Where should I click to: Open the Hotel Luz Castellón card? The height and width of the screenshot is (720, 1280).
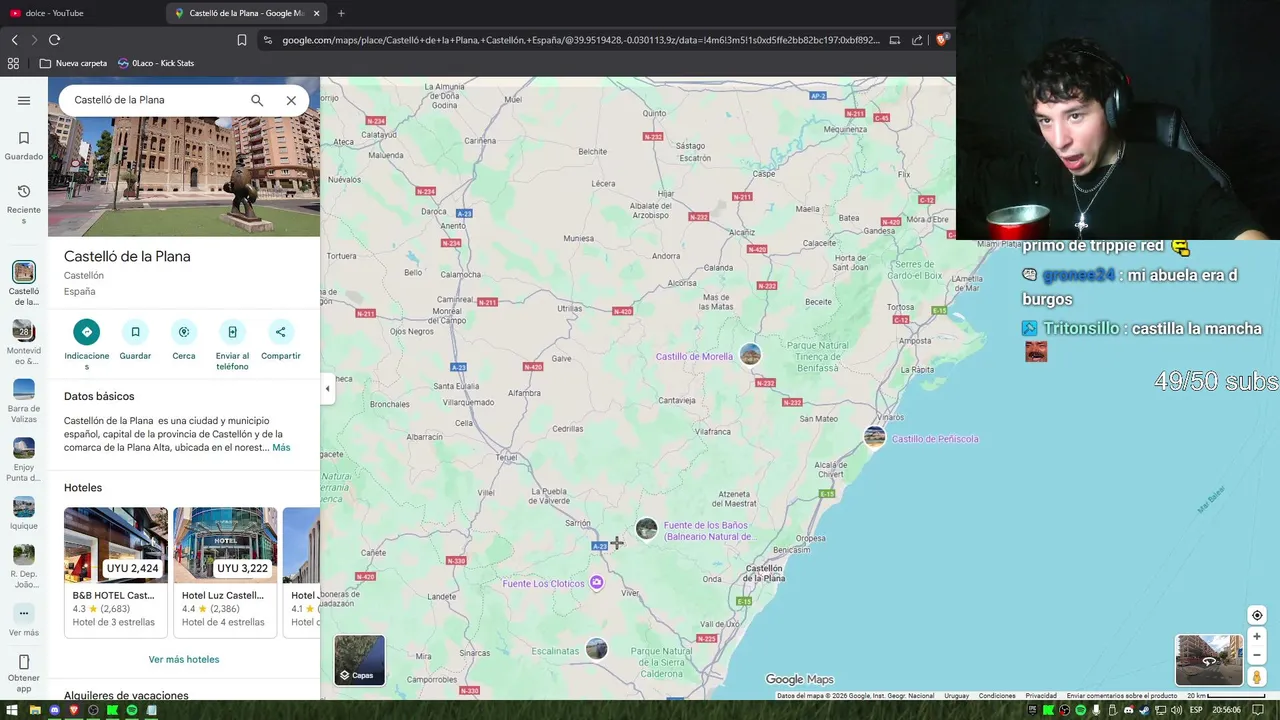click(x=225, y=572)
